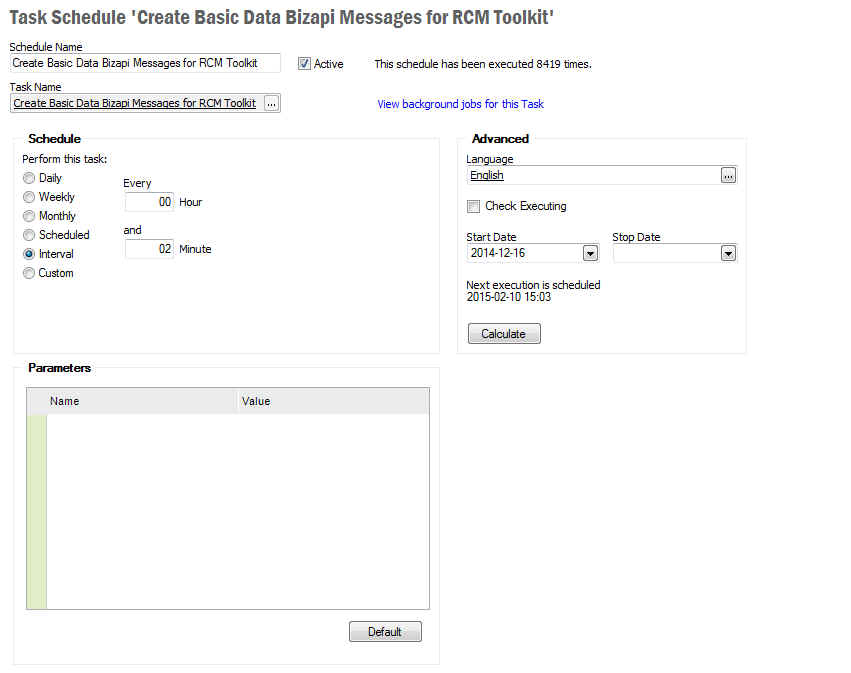Click the ellipsis button beside Task Name
Screen dimensions: 851x673
271,103
